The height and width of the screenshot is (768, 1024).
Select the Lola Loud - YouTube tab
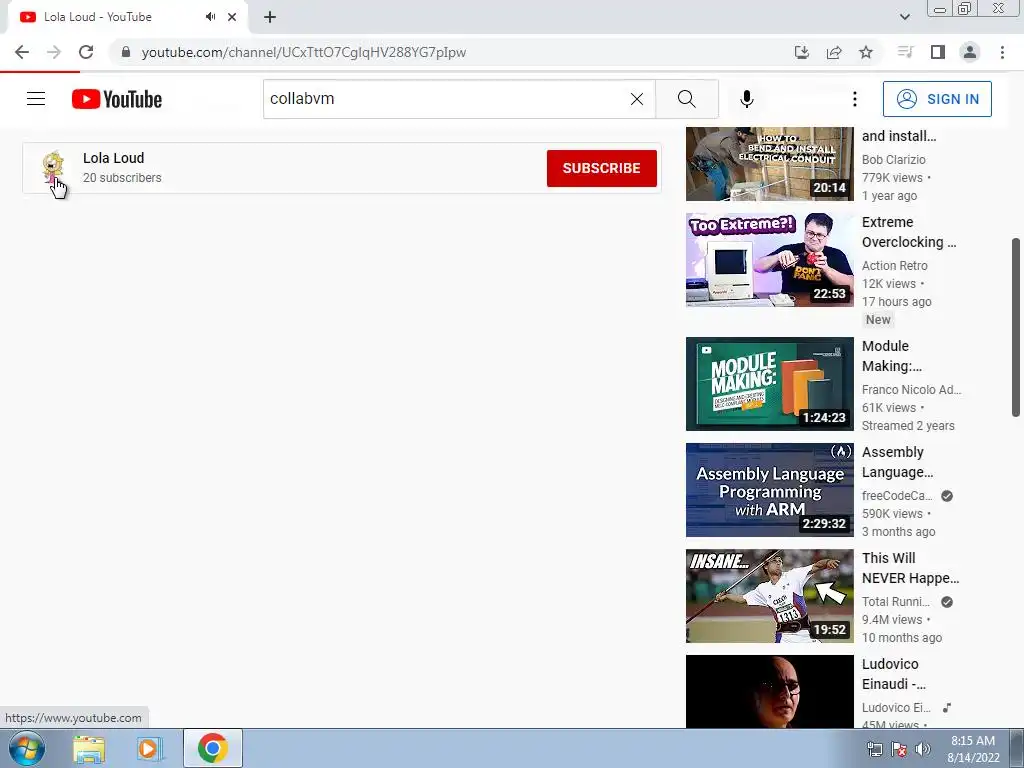[x=127, y=17]
